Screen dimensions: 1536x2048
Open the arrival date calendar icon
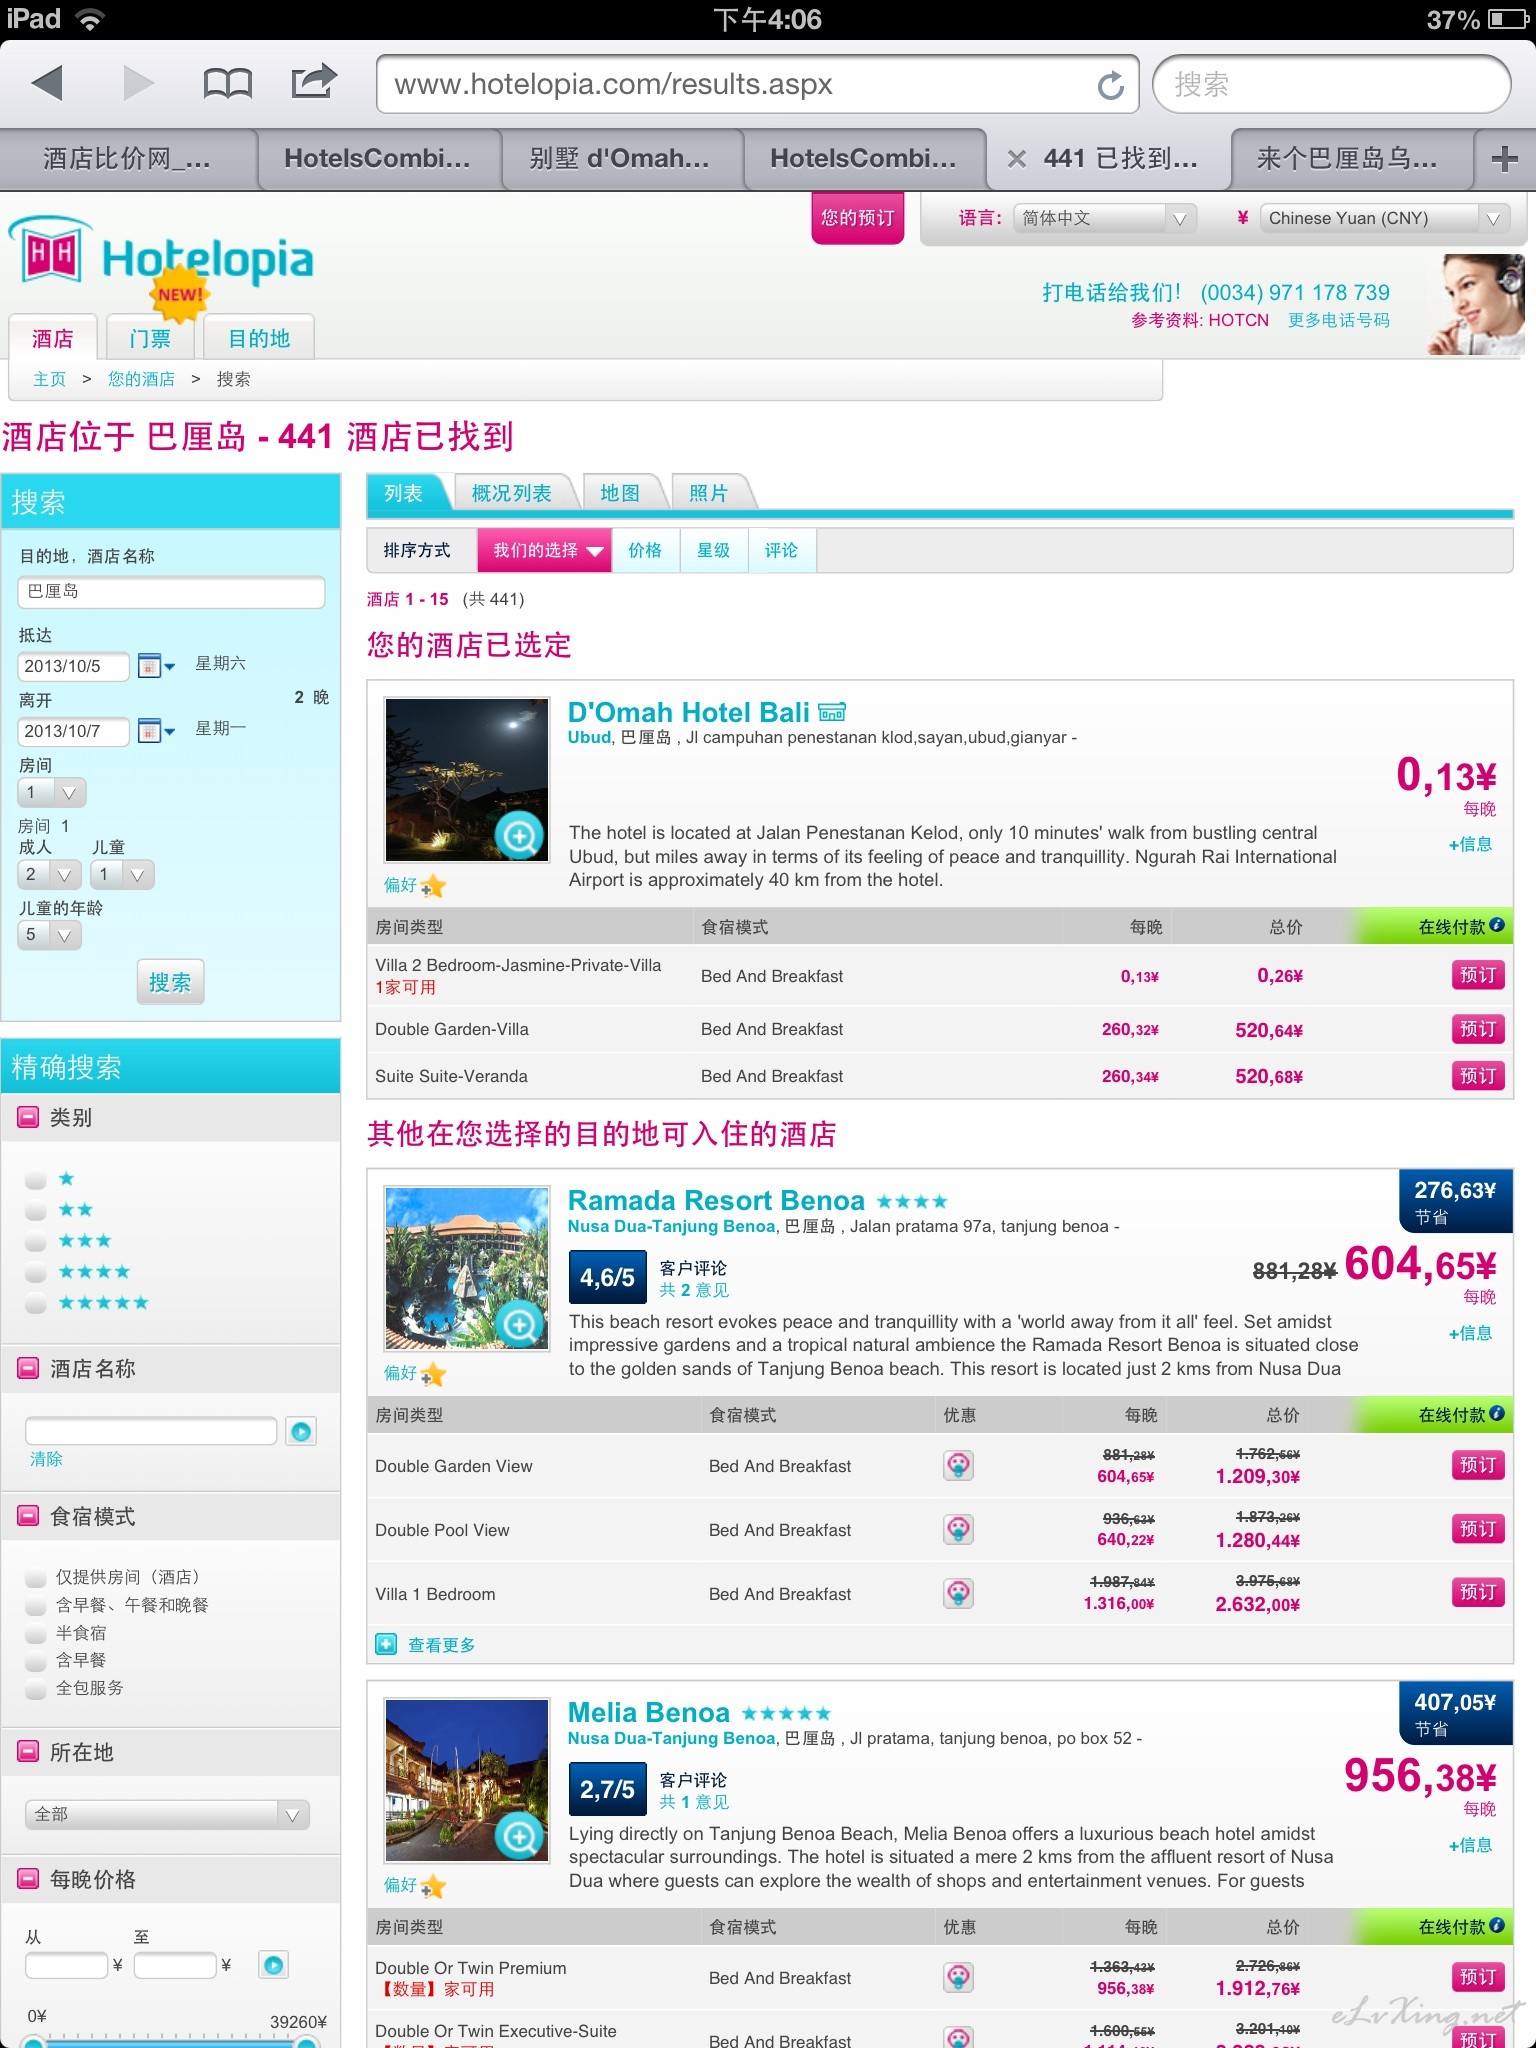tap(155, 666)
